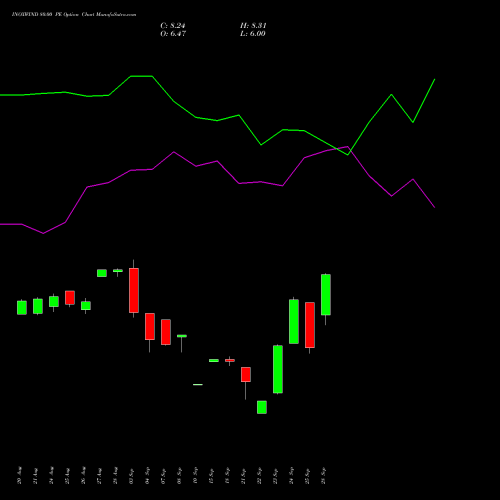Click the 20 Aug date label

tap(19, 476)
